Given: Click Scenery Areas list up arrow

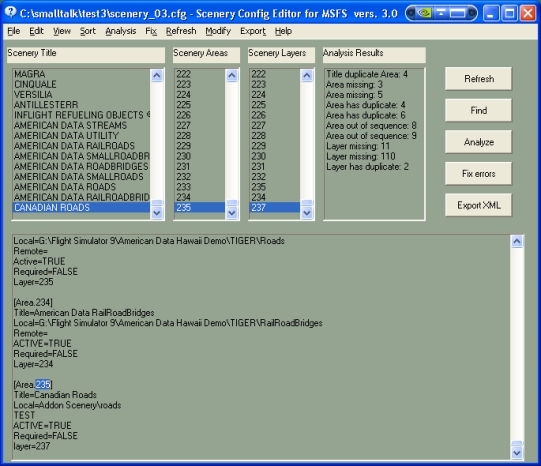Looking at the screenshot, I should click(232, 75).
